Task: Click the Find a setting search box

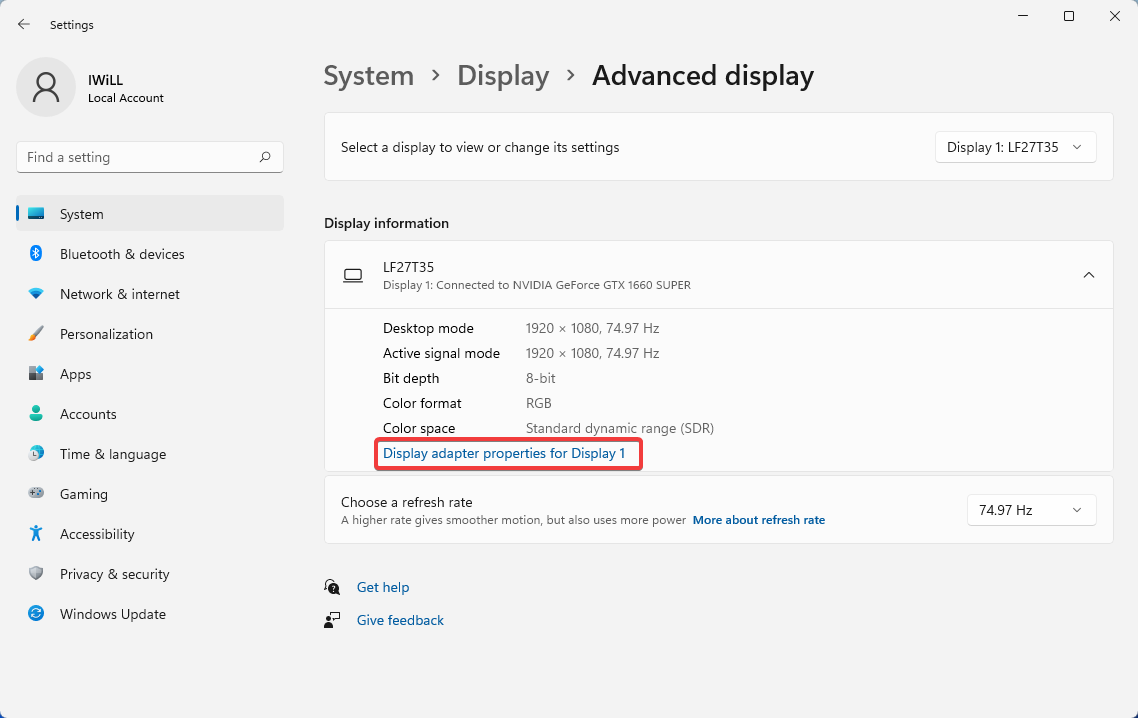Action: click(x=149, y=157)
